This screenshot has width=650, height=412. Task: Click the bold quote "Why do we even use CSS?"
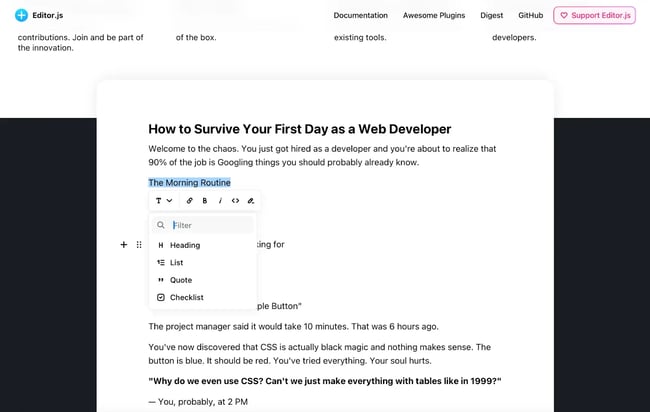pos(325,381)
